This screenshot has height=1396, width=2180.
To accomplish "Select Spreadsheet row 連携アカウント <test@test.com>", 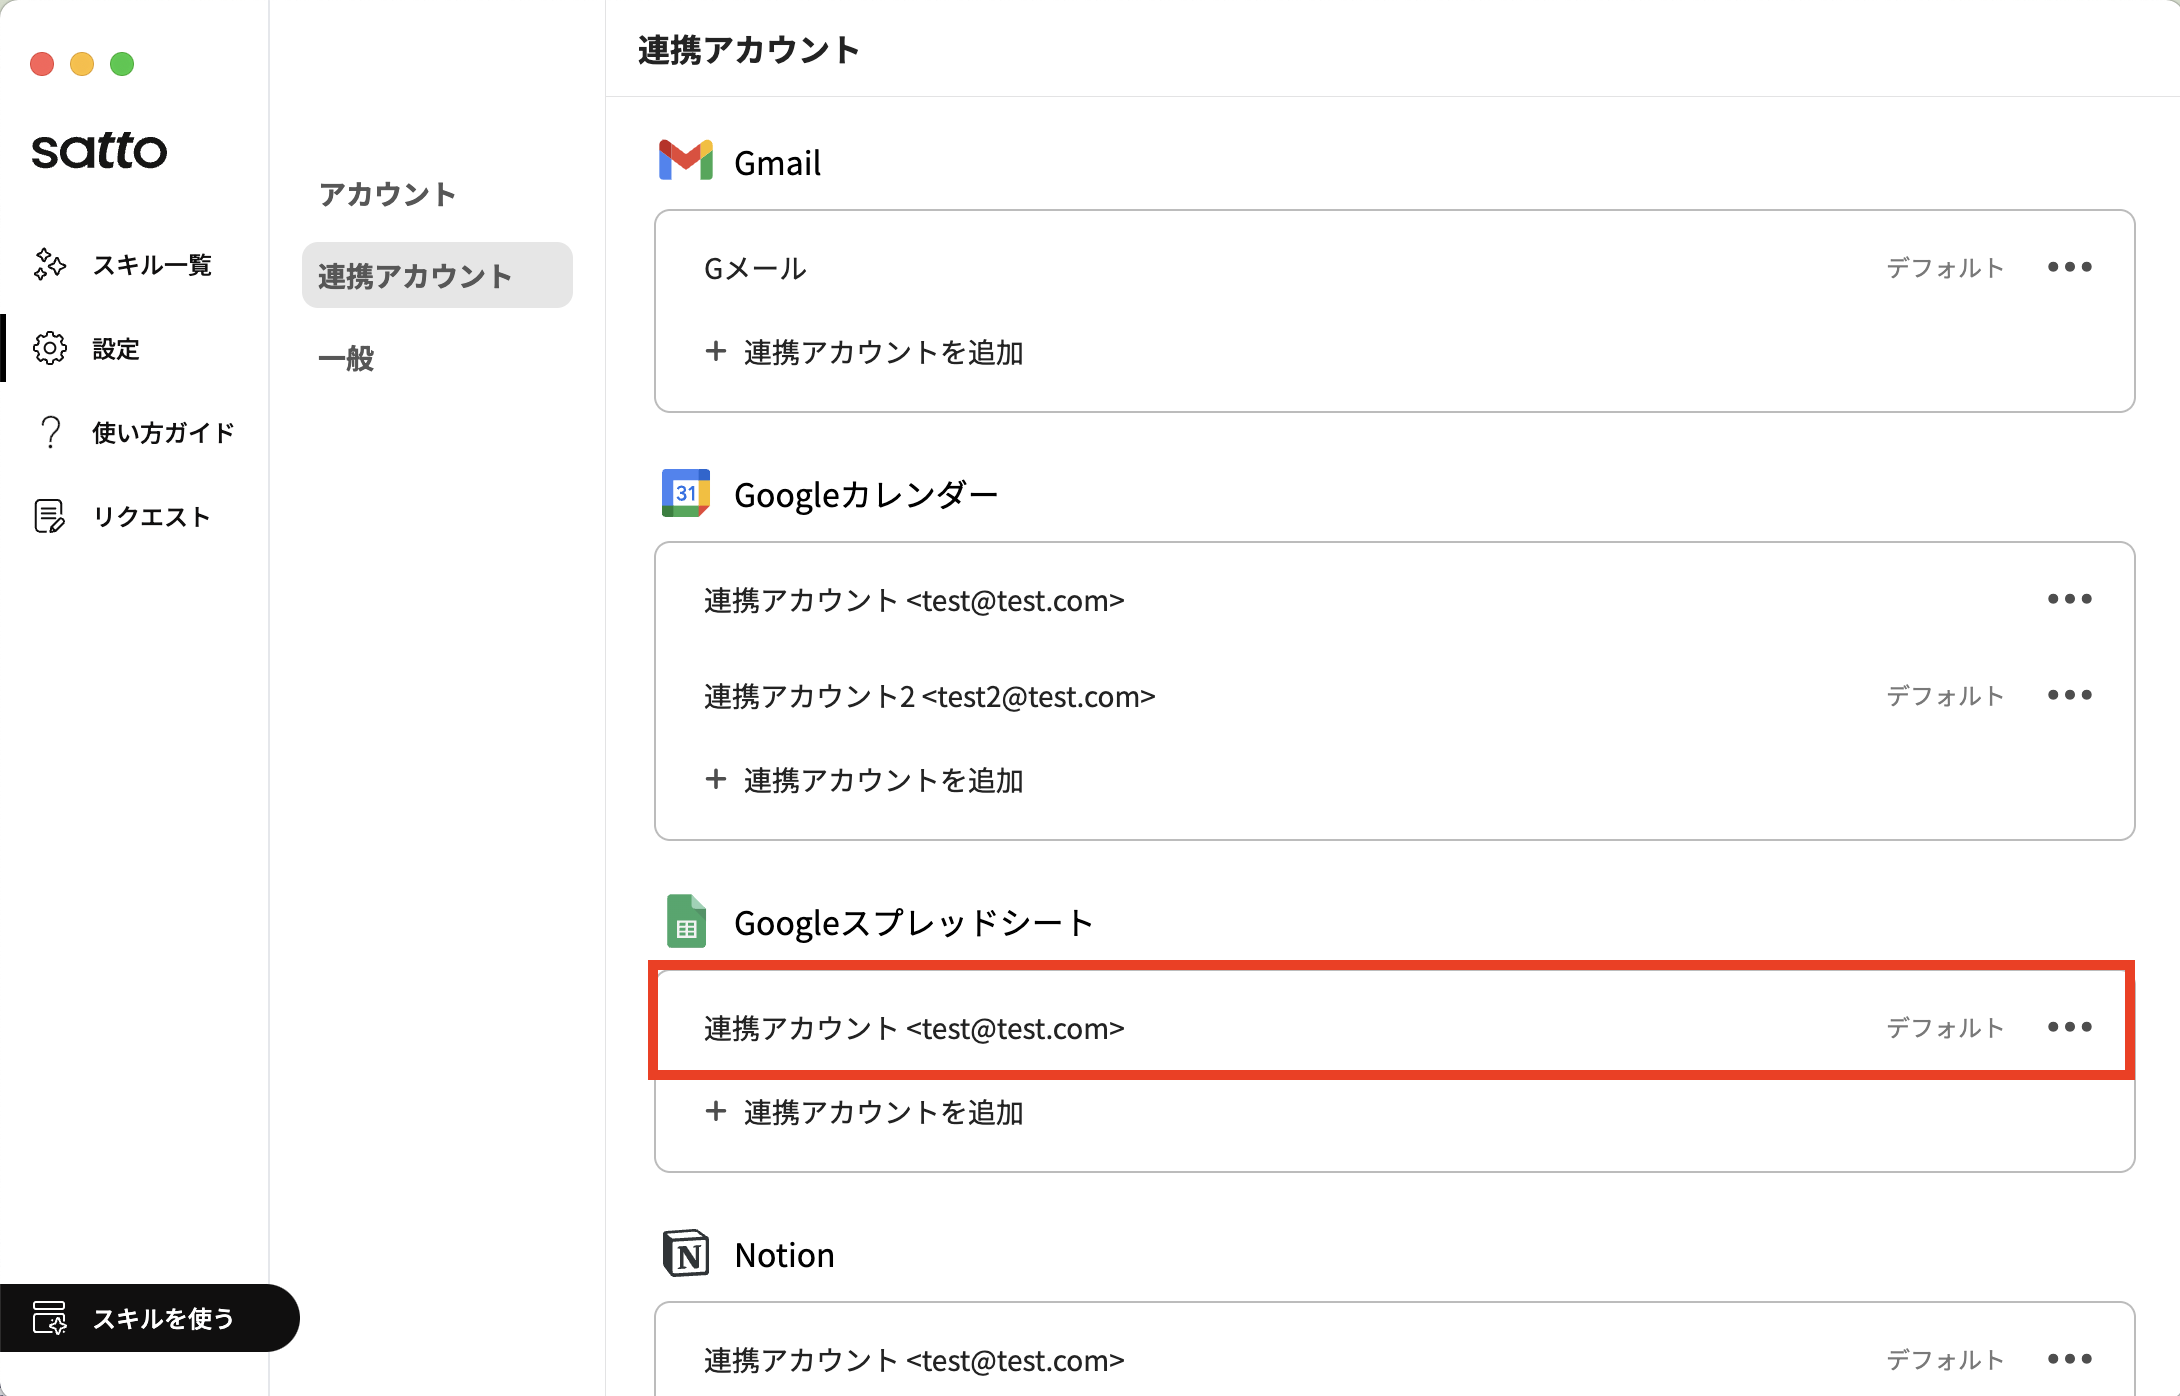I will coord(1394,1027).
